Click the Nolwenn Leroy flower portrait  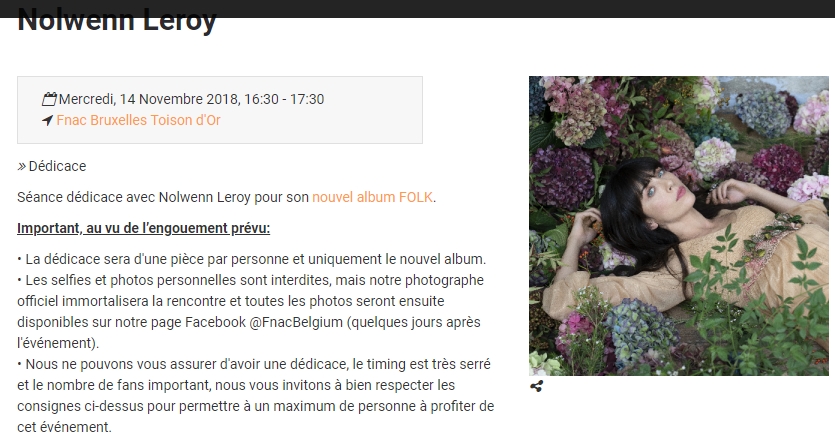pos(678,226)
